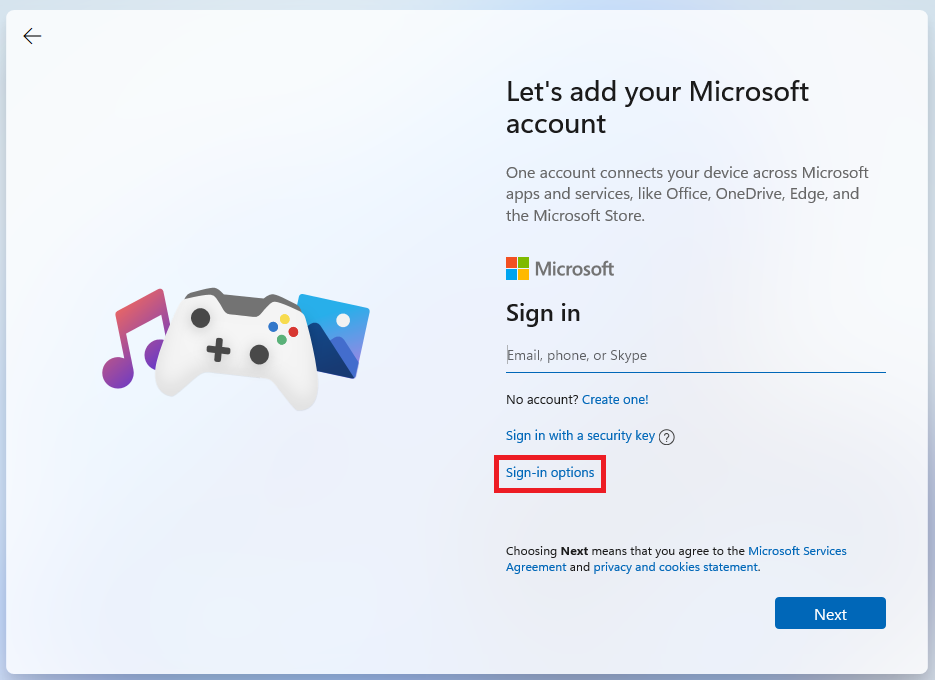
Task: Click the Sign in heading
Action: 543,313
